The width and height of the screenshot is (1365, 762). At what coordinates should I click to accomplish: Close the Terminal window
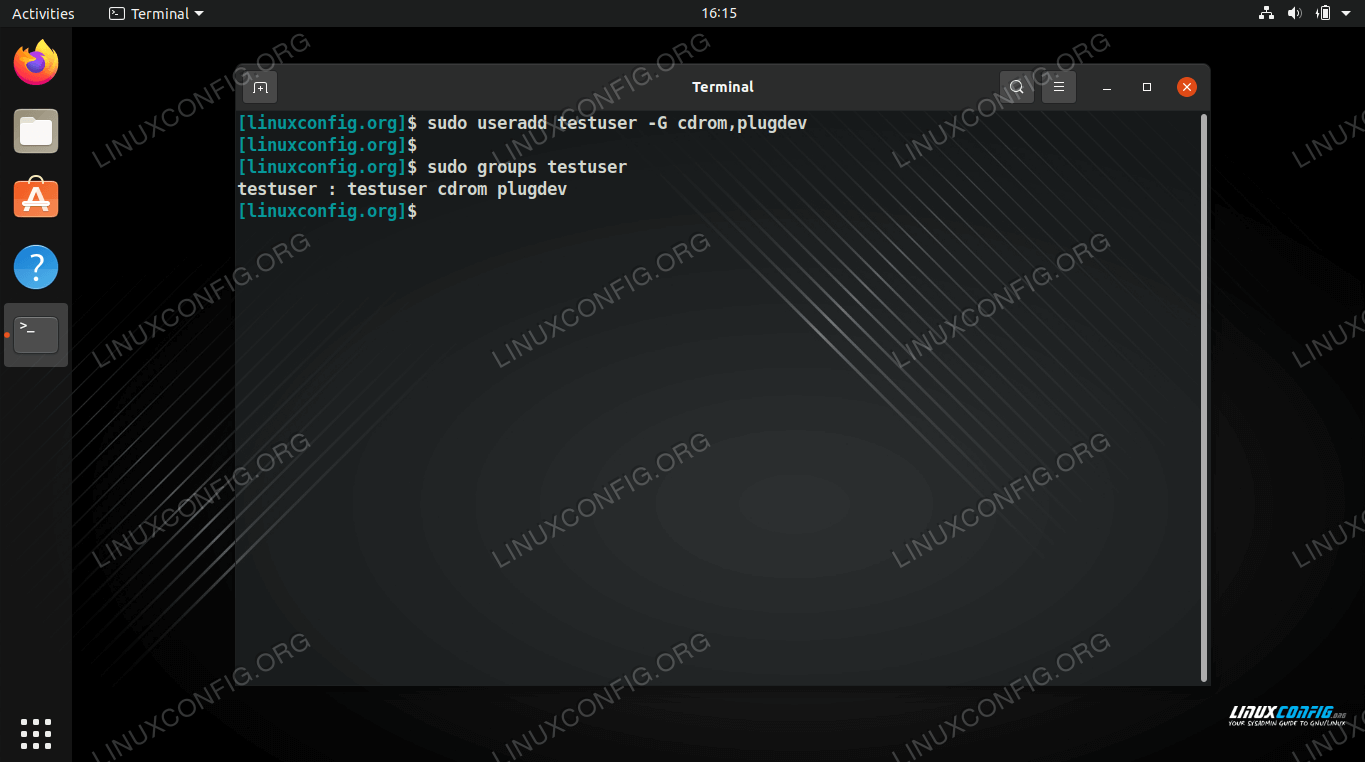click(x=1187, y=87)
